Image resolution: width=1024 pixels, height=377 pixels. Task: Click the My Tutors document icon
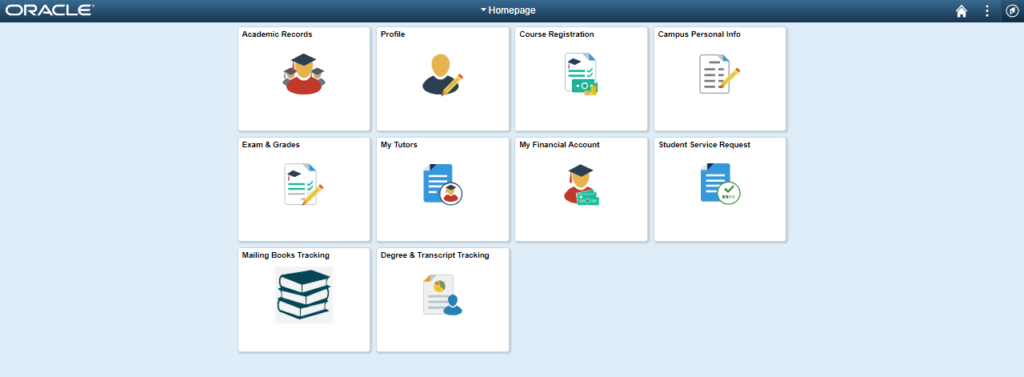443,184
